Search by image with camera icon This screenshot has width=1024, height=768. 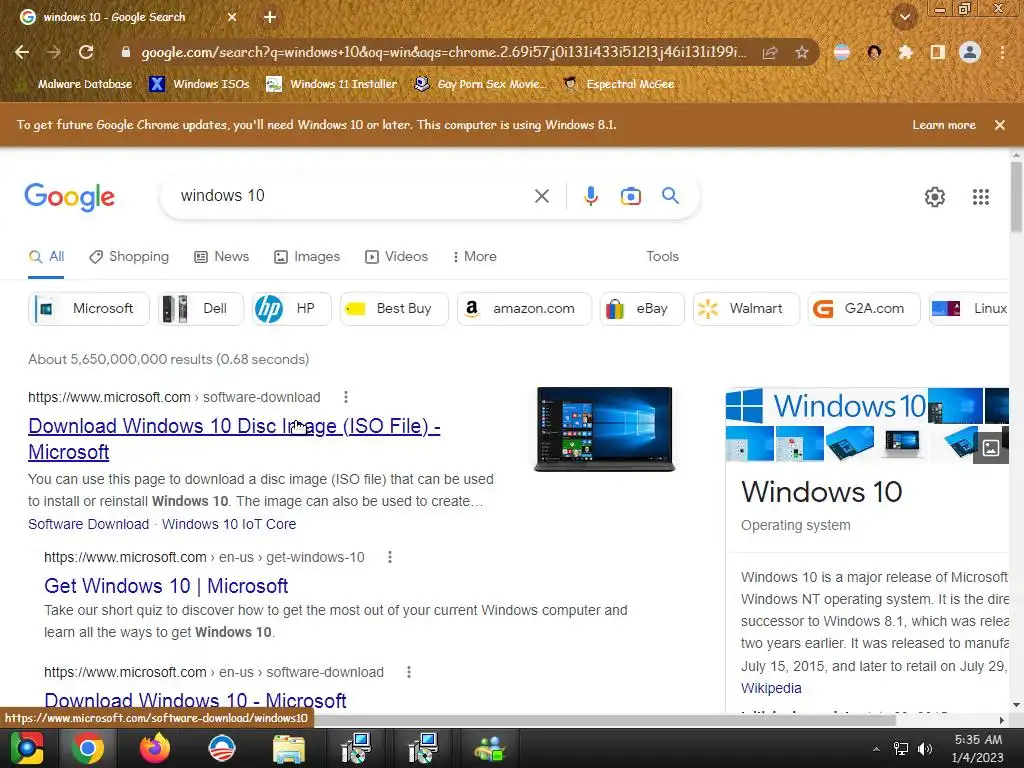[x=630, y=196]
